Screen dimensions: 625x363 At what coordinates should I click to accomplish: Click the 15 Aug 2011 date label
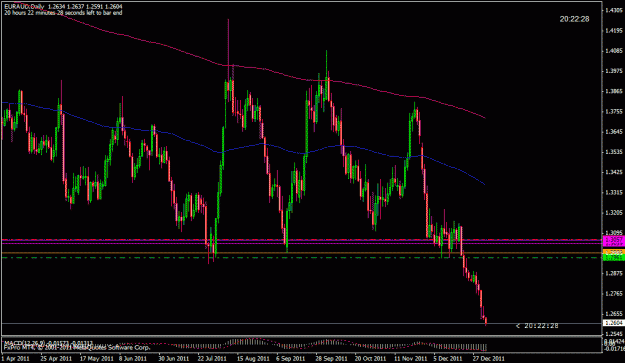pos(253,359)
